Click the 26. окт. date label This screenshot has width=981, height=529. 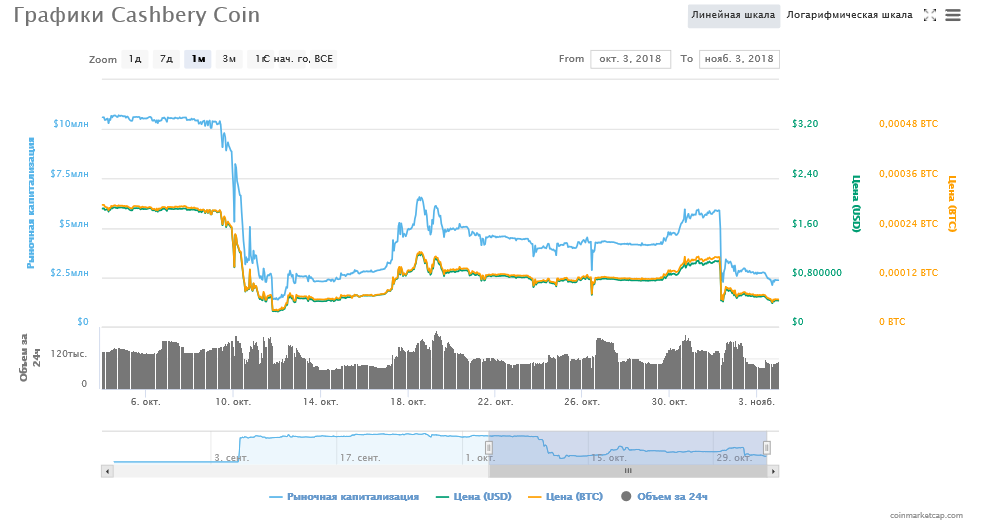point(582,401)
